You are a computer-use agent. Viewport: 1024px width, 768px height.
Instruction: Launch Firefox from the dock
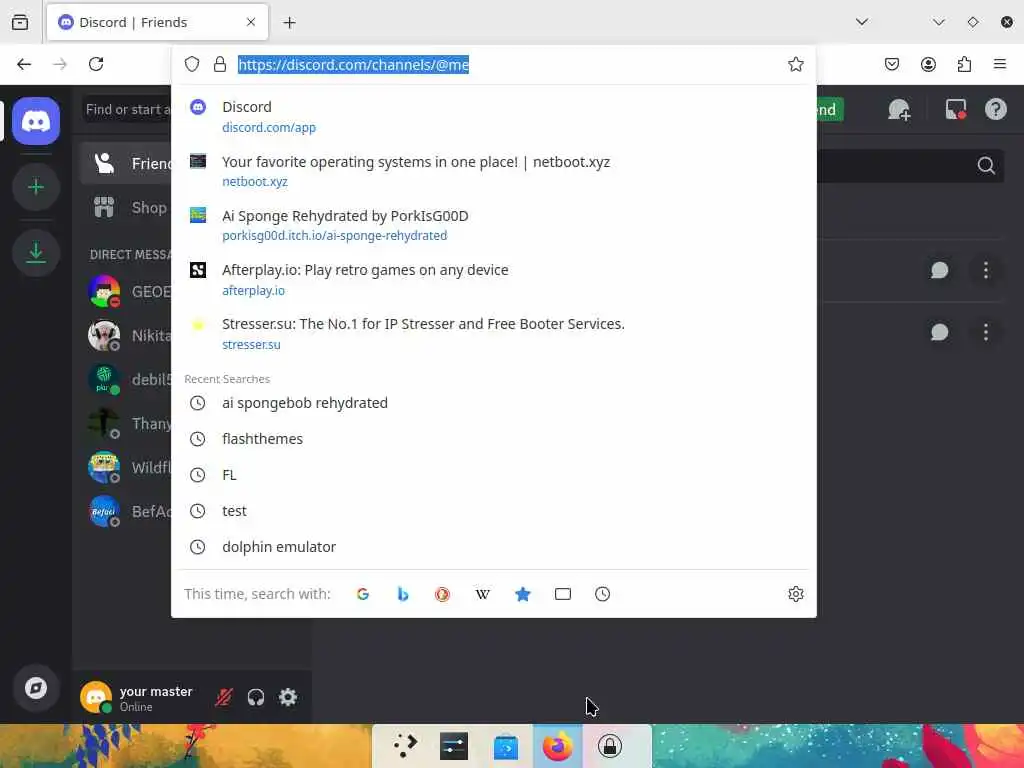coord(558,746)
